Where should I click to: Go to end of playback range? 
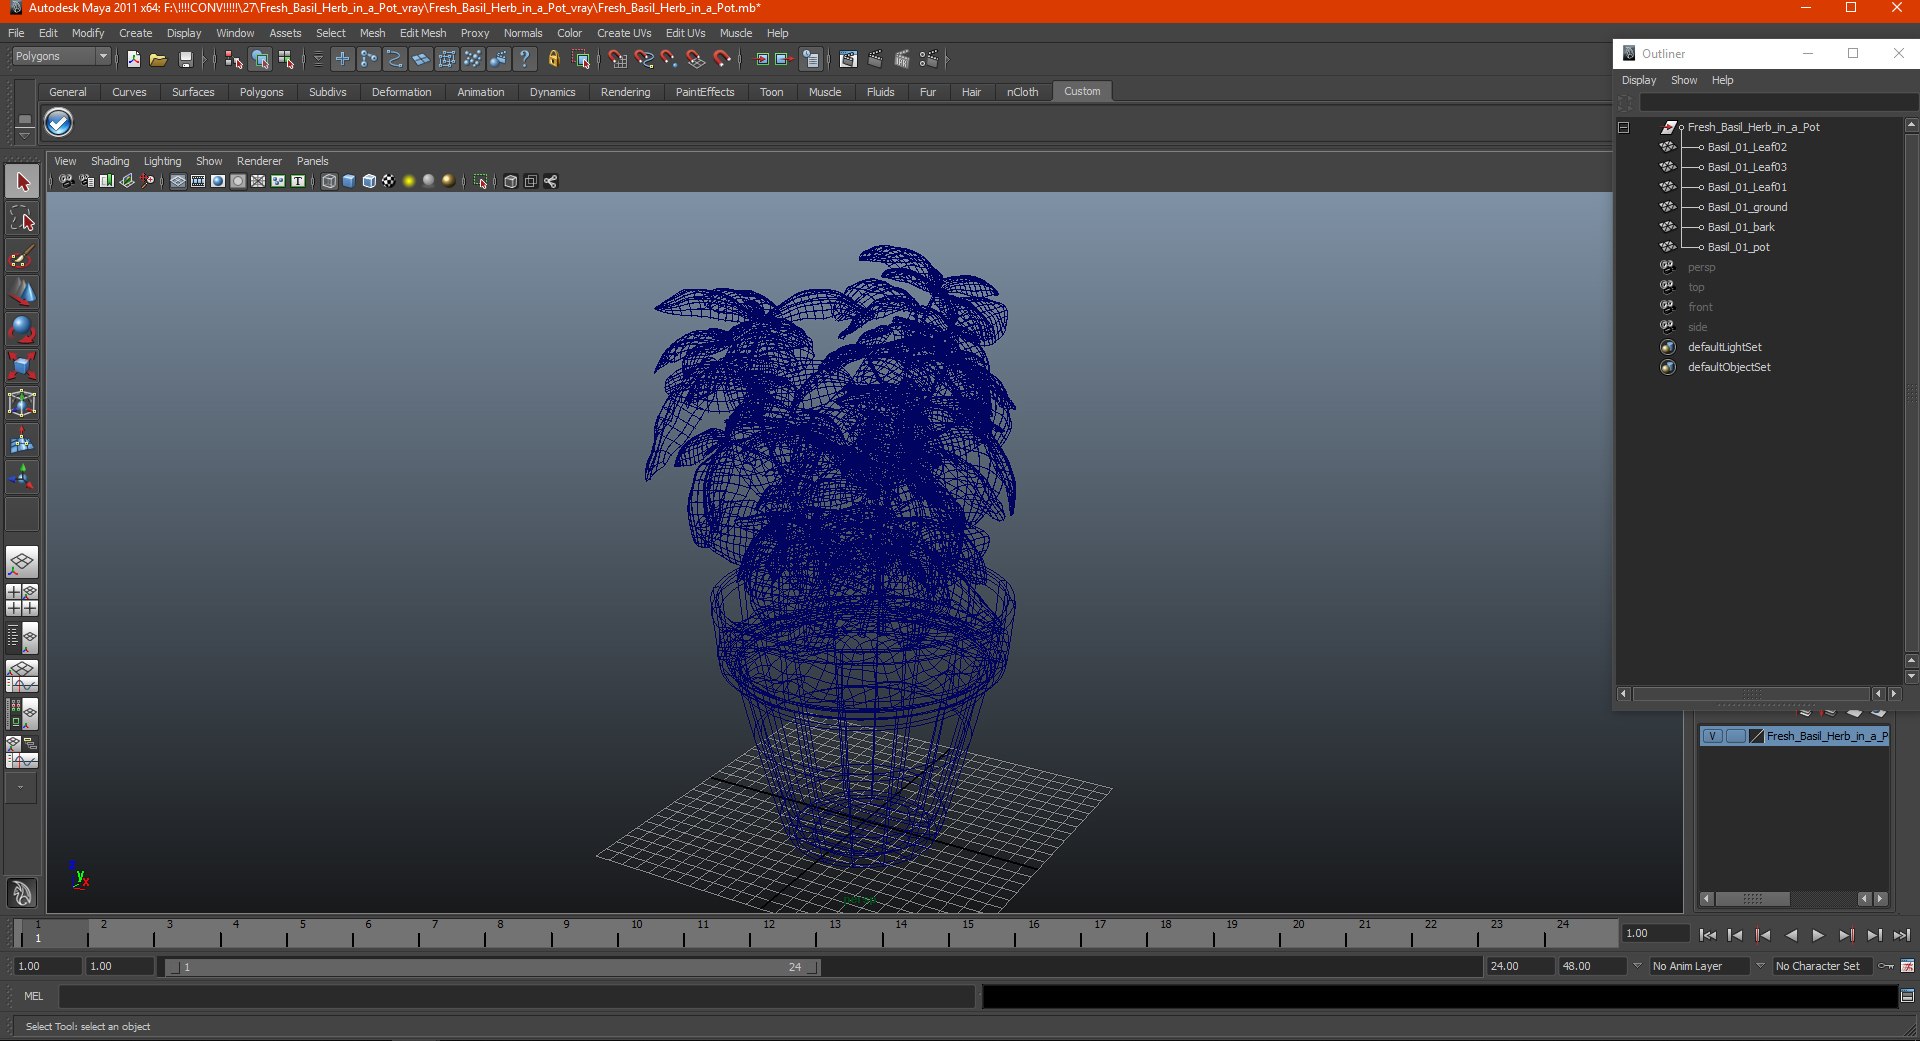tap(1901, 935)
